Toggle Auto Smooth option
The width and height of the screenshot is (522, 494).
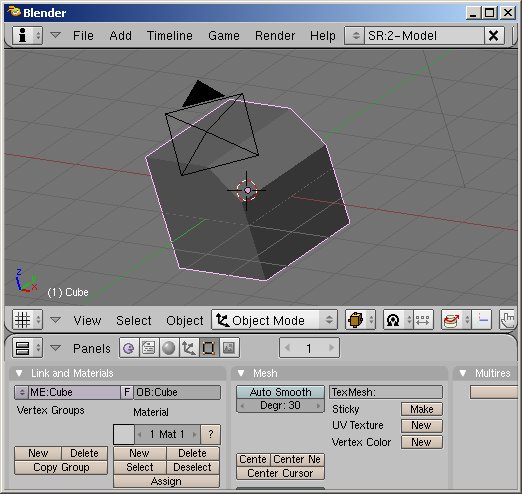point(280,392)
